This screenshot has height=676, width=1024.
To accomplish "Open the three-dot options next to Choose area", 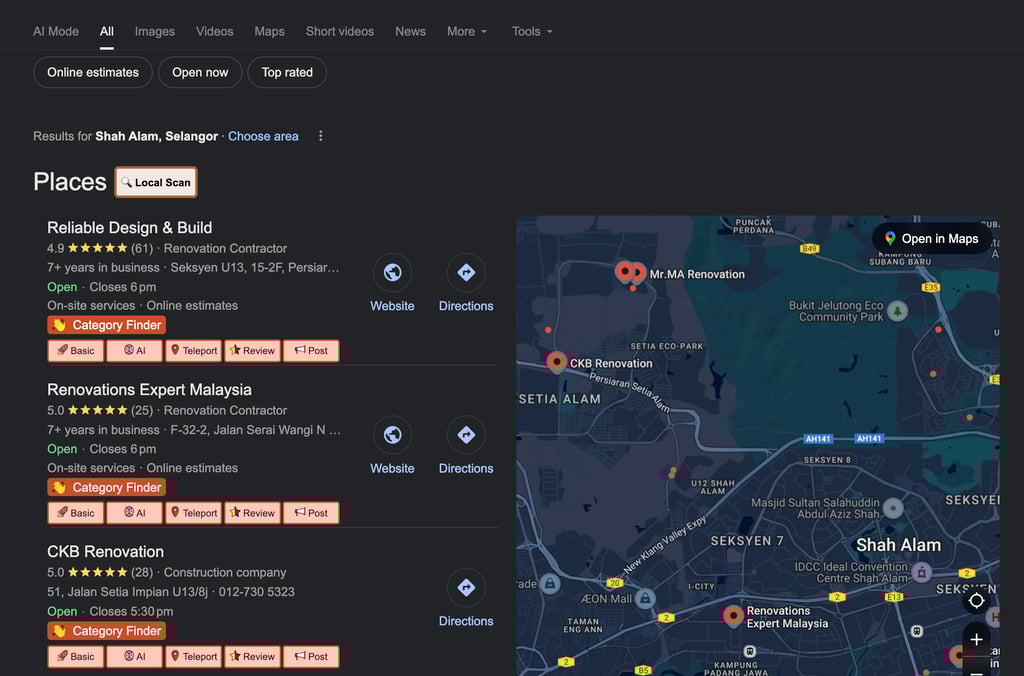I will click(320, 136).
